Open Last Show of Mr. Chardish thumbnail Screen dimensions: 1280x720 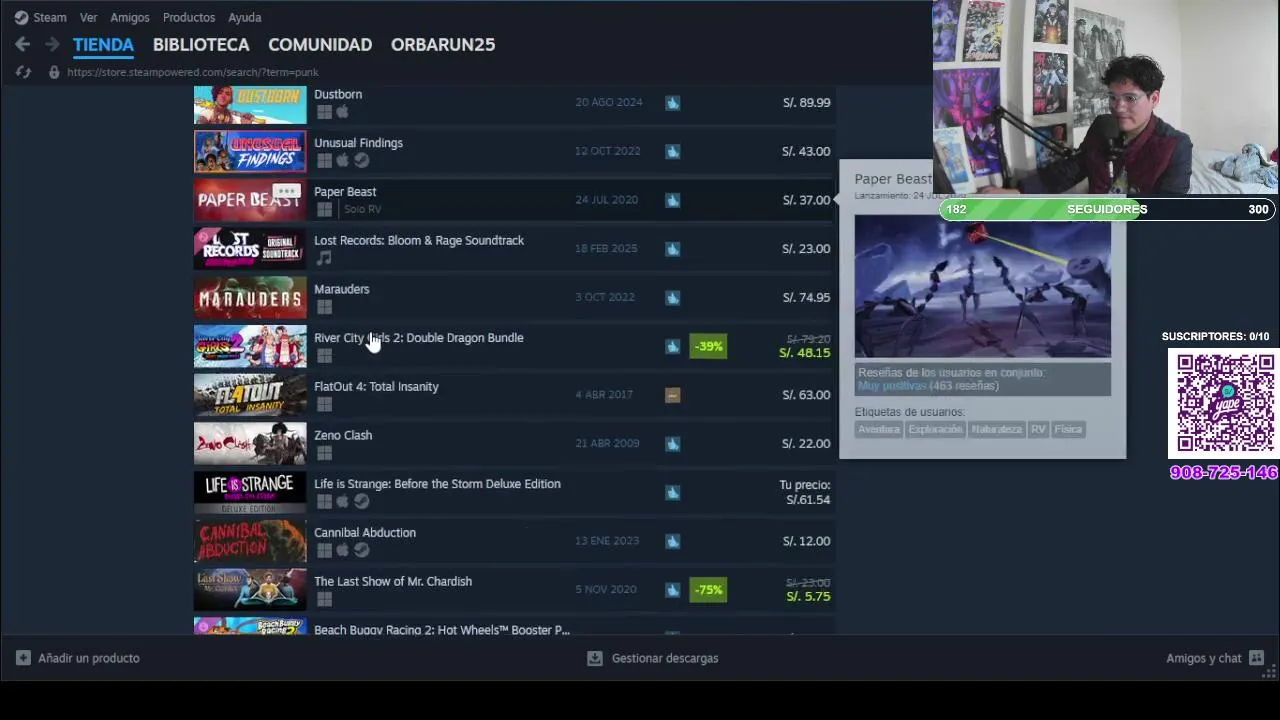pos(250,589)
